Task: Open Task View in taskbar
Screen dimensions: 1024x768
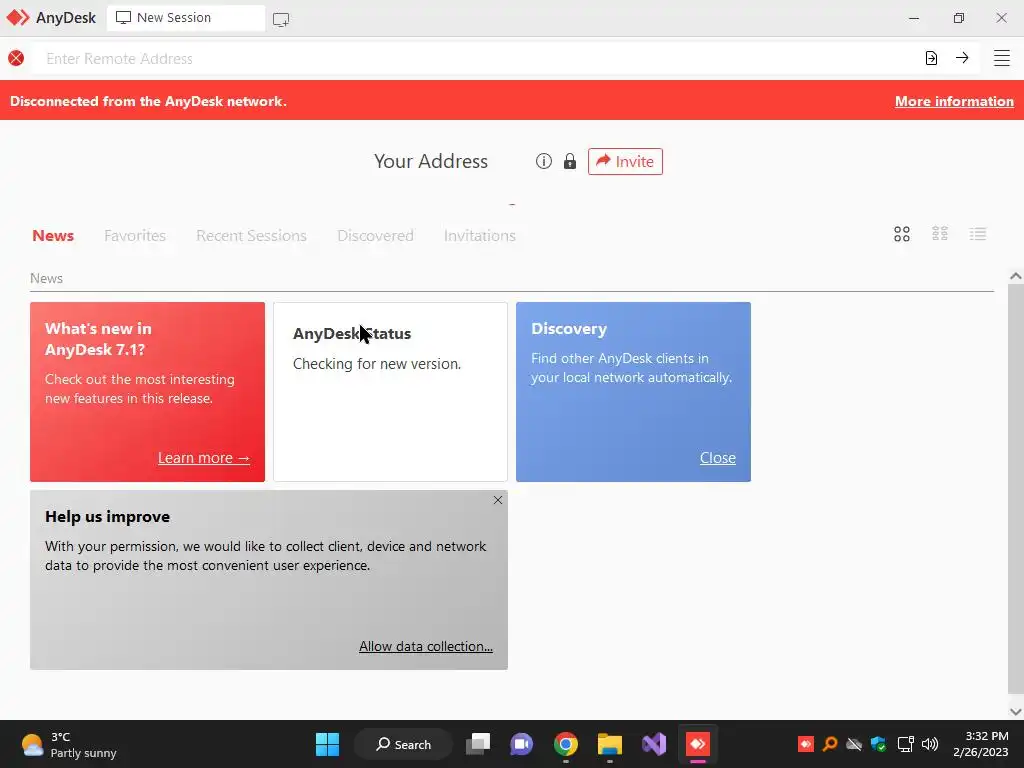Action: tap(478, 744)
